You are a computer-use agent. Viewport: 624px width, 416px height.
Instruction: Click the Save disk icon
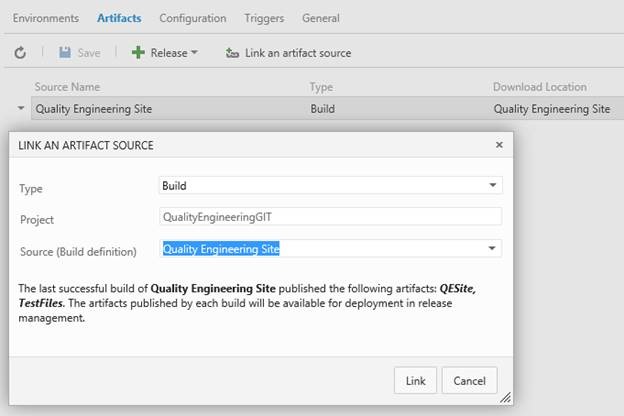coord(65,52)
